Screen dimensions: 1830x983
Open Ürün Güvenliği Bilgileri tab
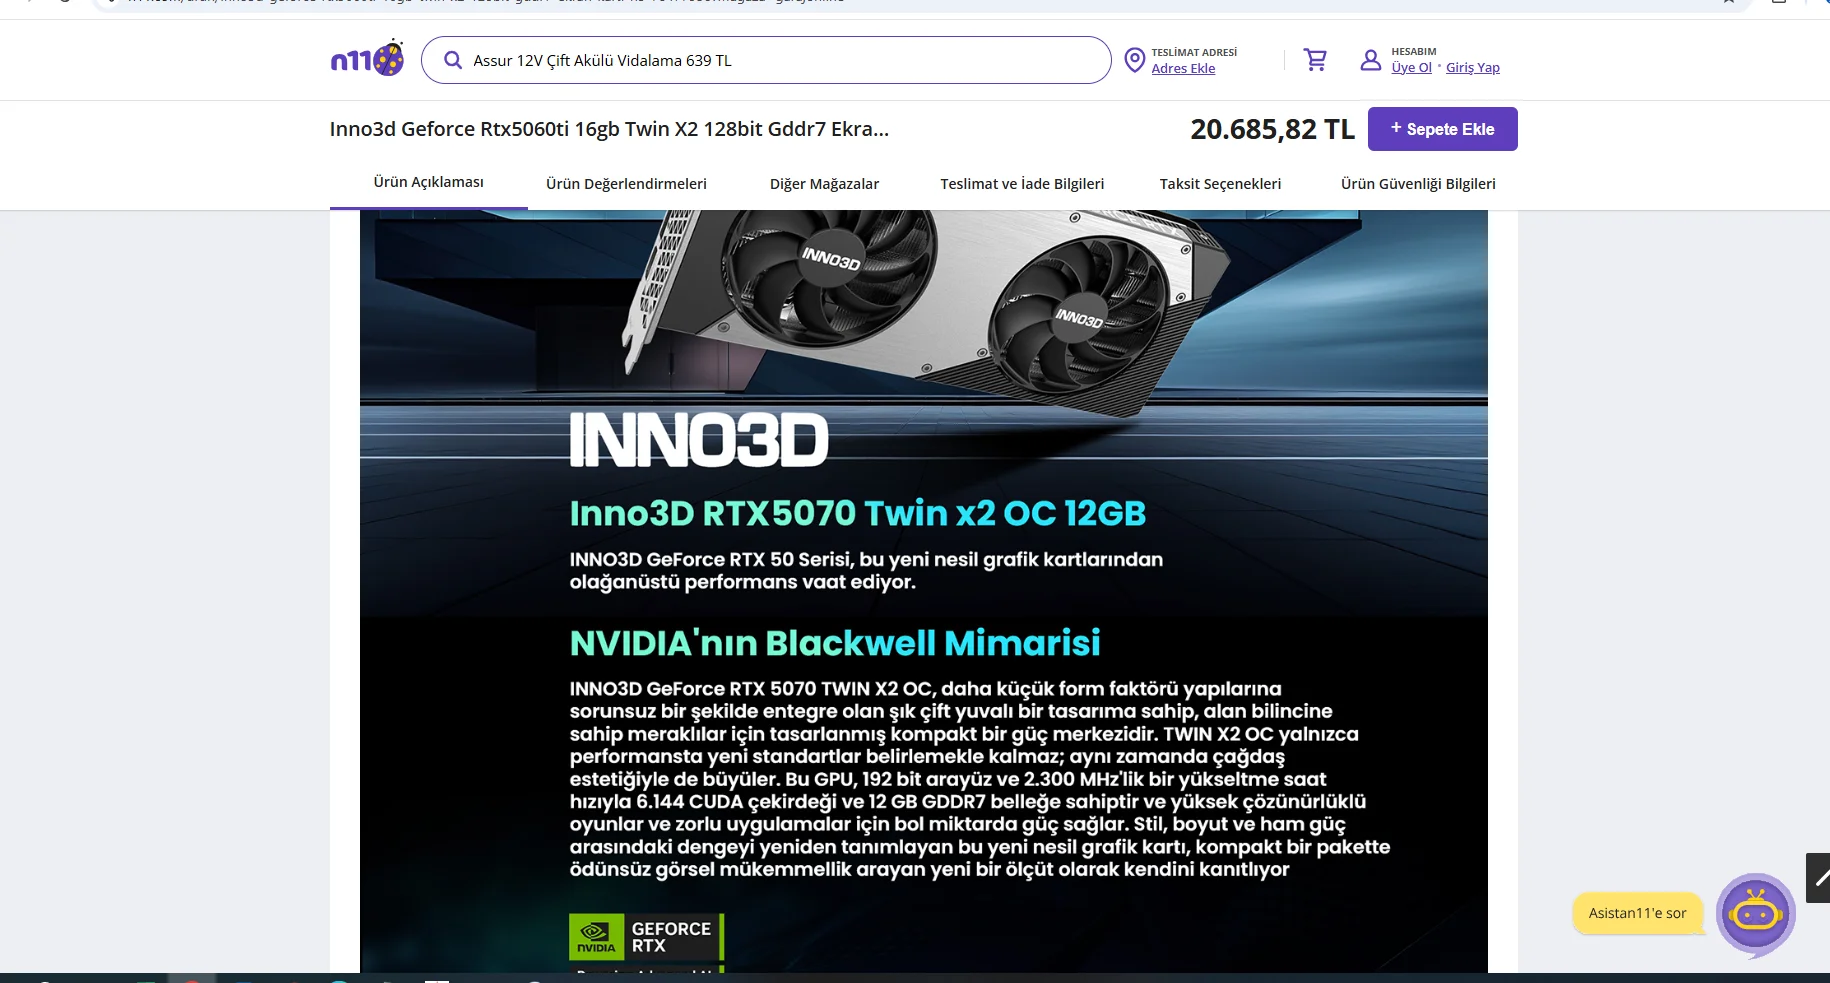(1418, 184)
